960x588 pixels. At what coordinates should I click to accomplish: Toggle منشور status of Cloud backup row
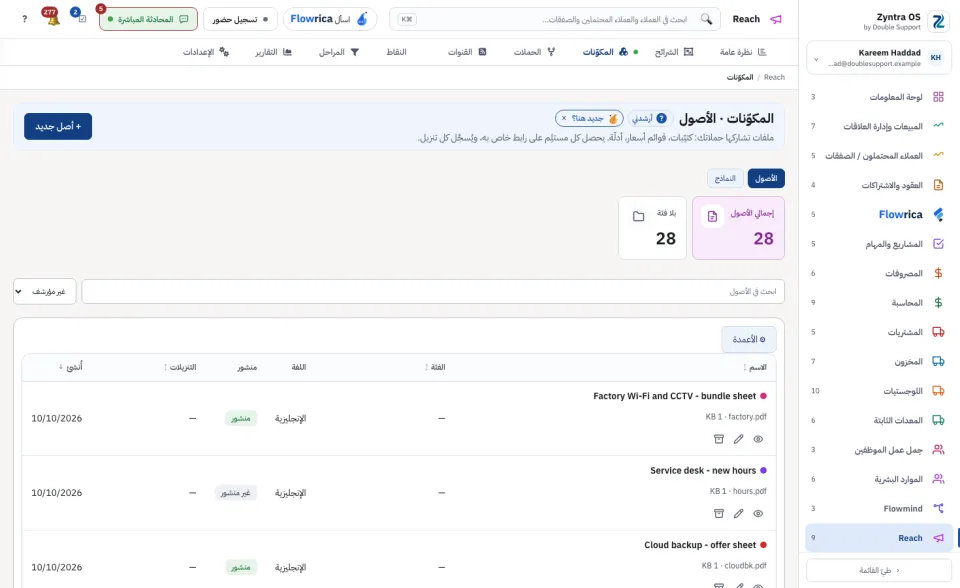click(x=241, y=568)
